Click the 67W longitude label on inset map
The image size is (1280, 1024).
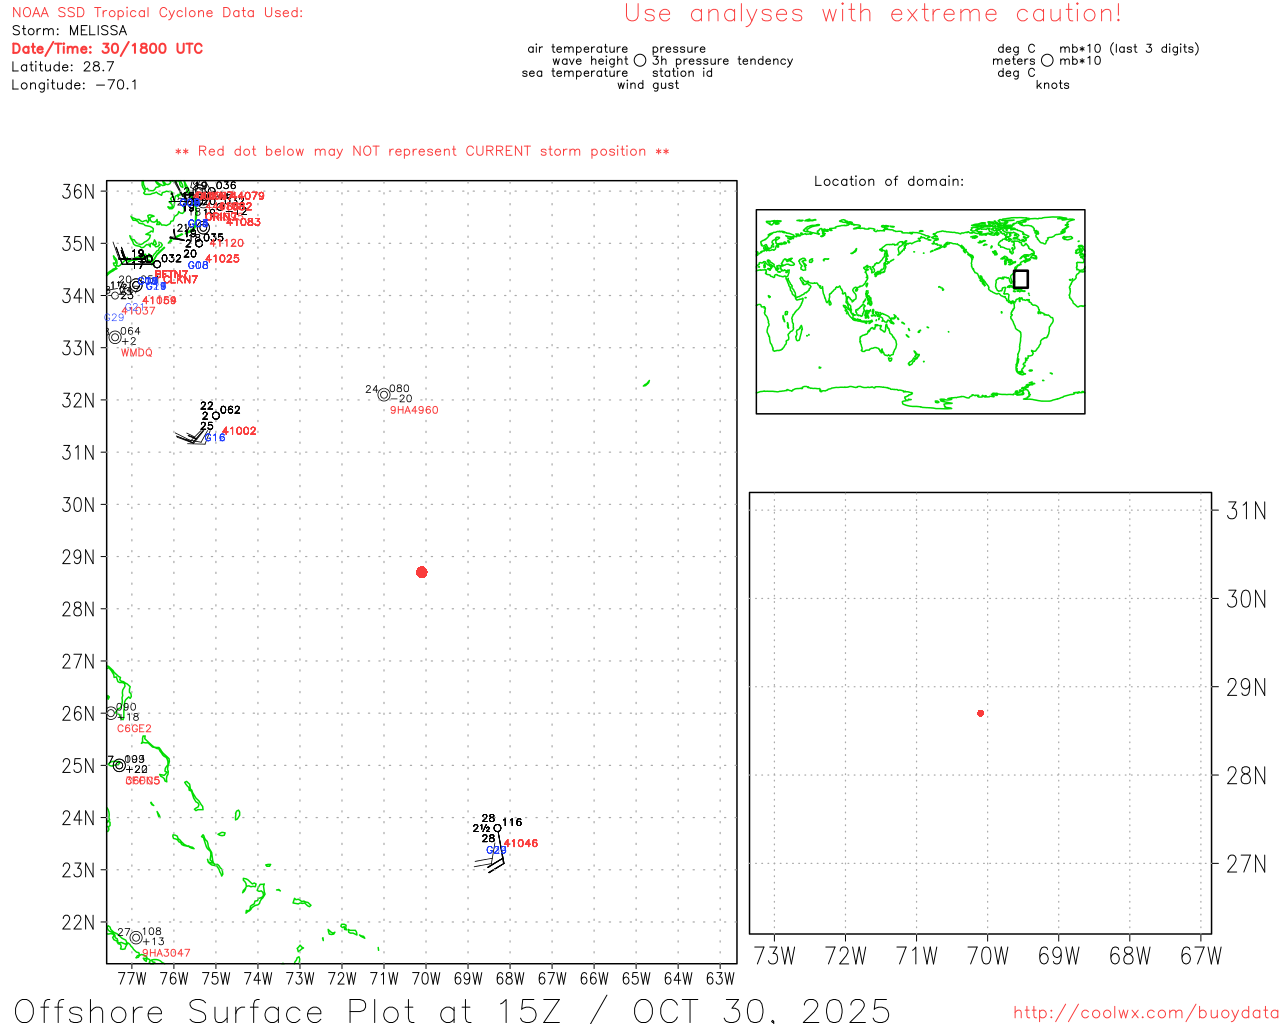(1201, 956)
